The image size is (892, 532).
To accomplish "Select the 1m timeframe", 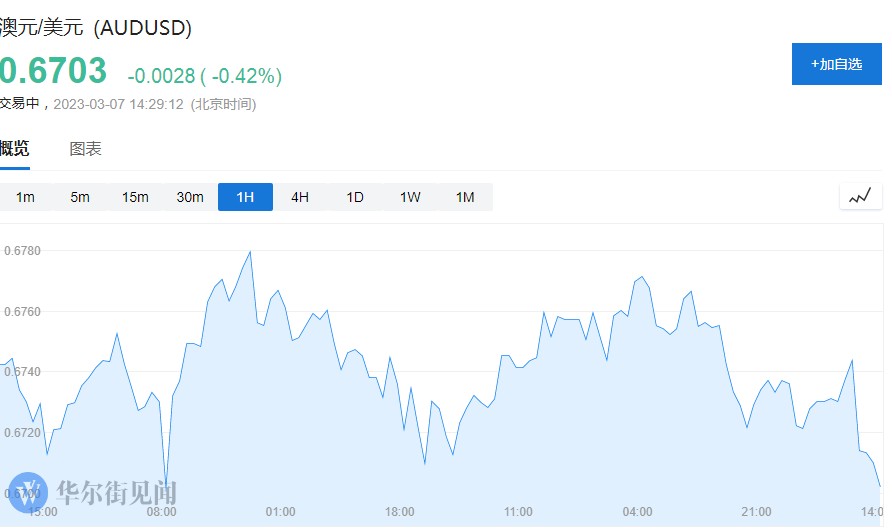I will pos(25,197).
